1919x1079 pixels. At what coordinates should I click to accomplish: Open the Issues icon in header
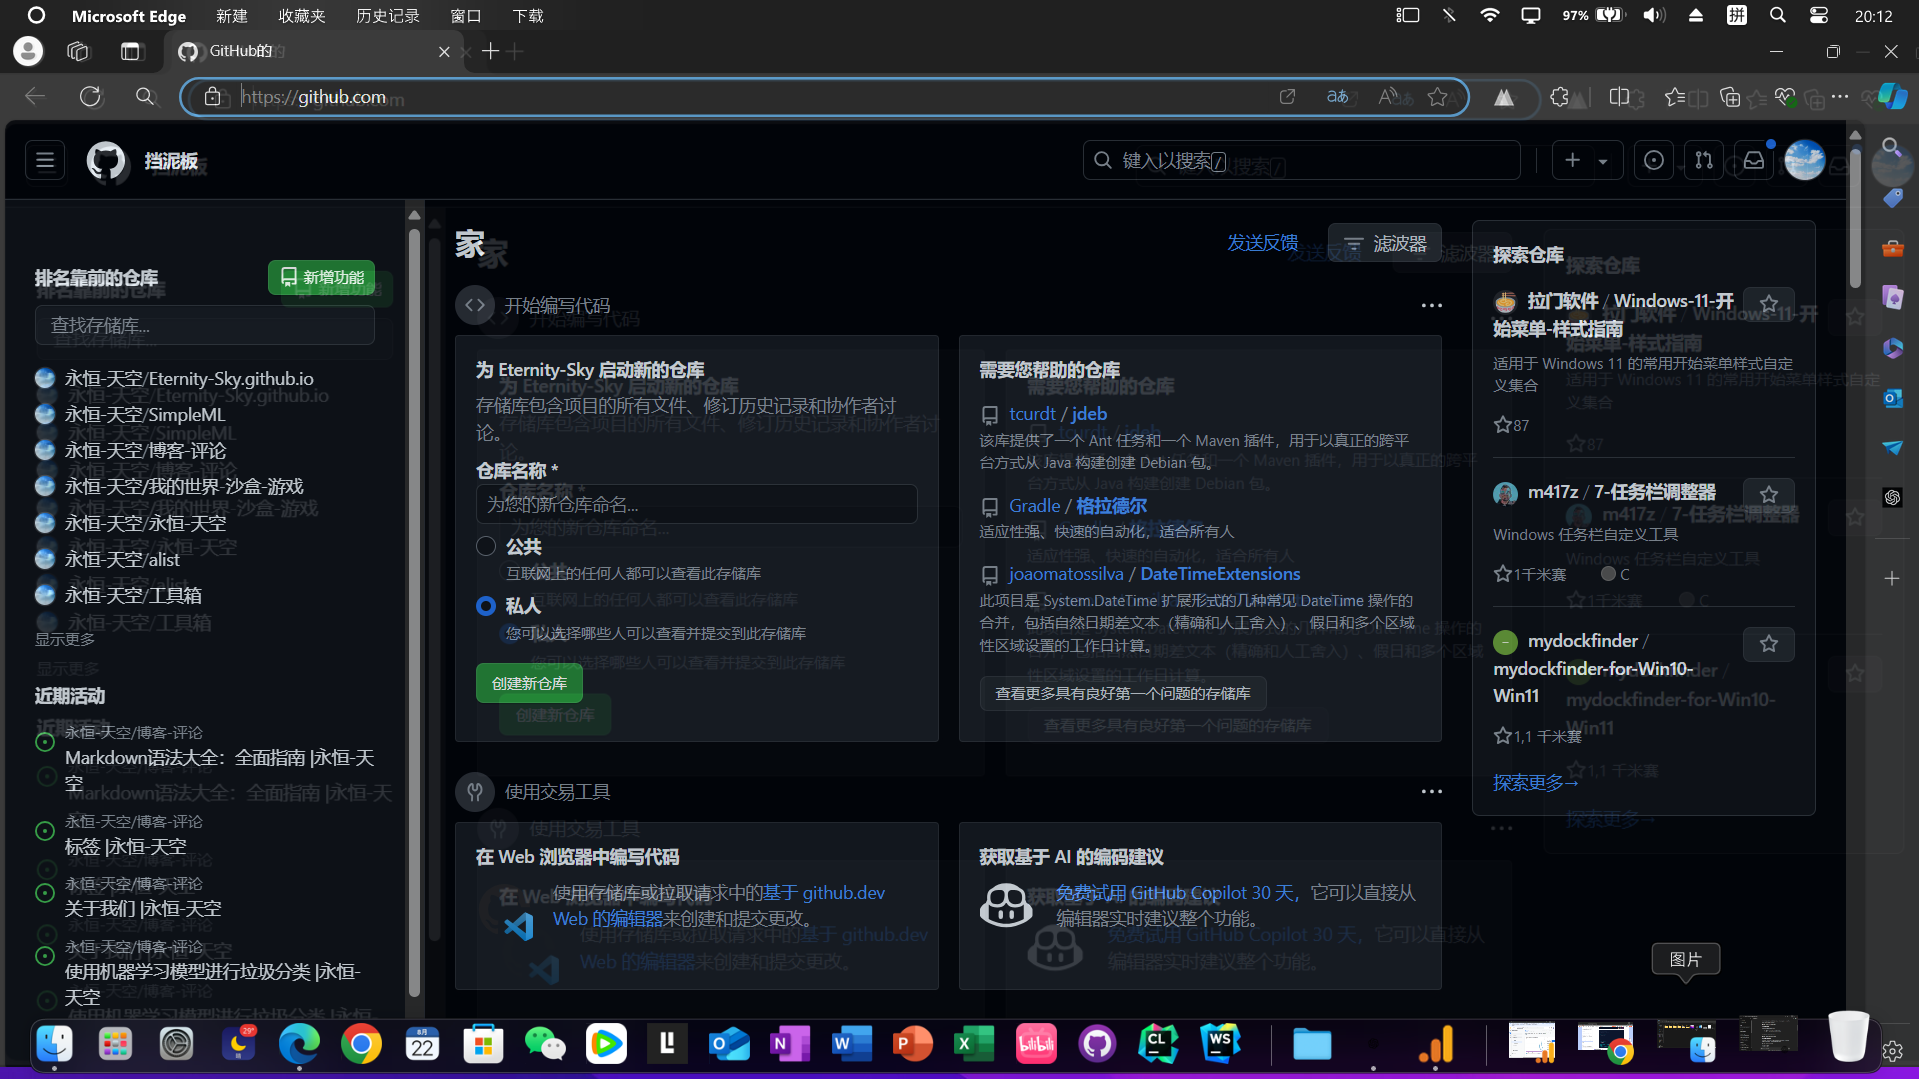tap(1654, 160)
